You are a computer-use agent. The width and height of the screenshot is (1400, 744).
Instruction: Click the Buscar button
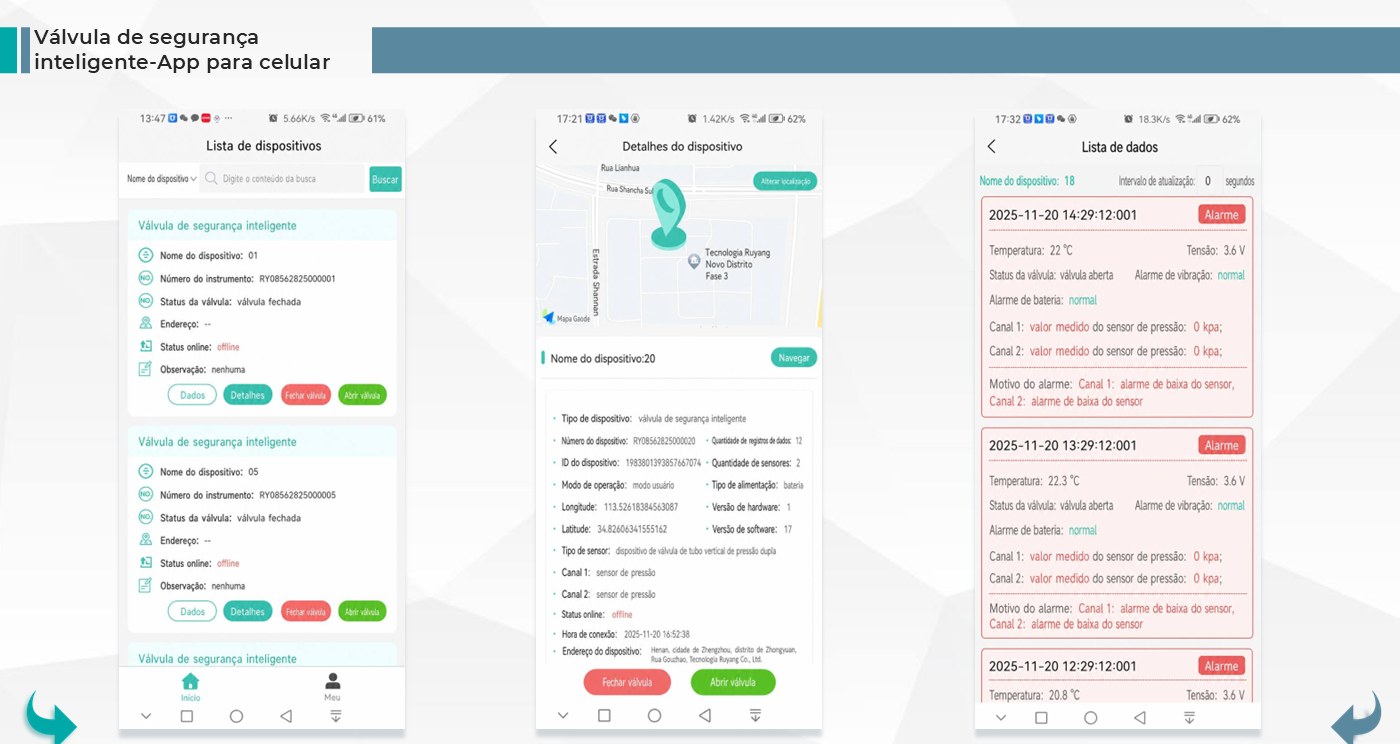coord(385,179)
